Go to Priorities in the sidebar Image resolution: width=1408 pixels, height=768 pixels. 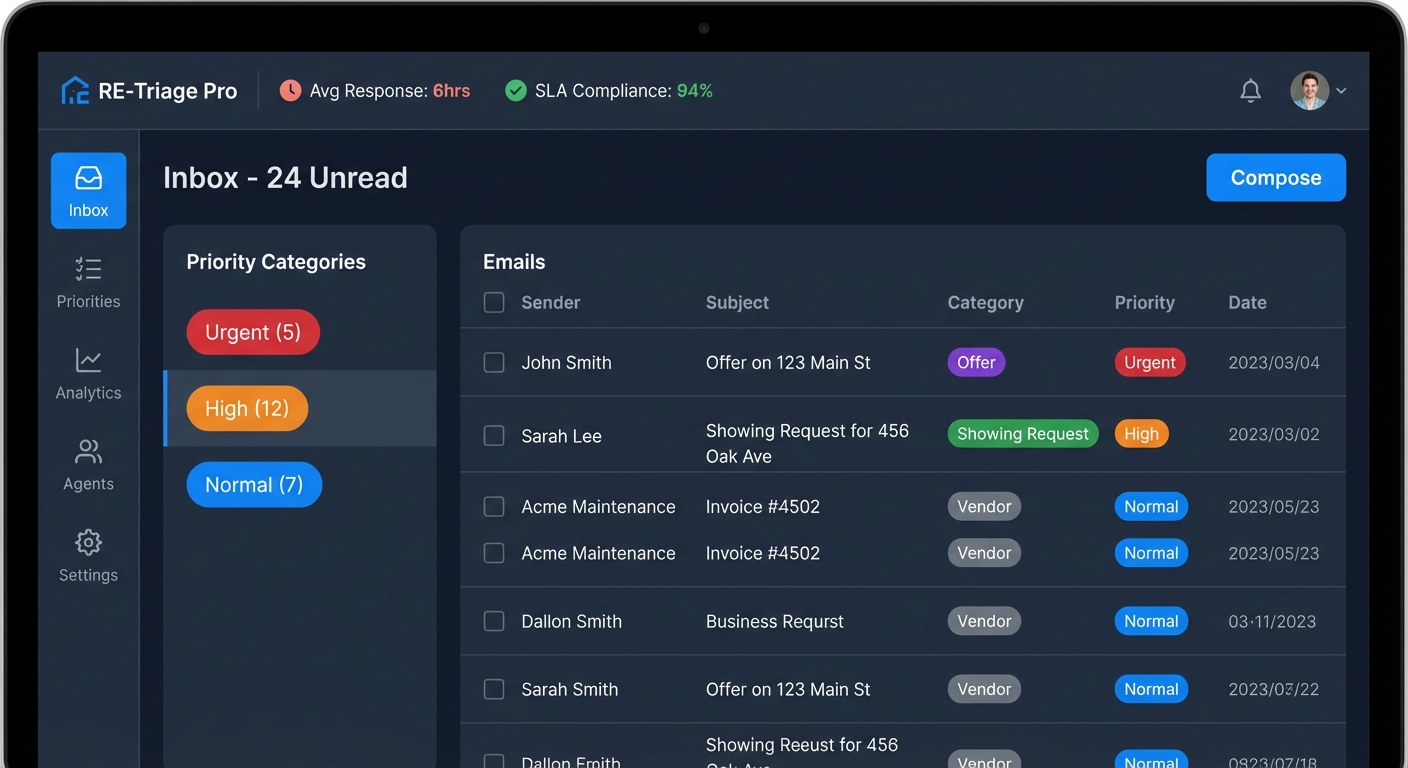click(88, 270)
